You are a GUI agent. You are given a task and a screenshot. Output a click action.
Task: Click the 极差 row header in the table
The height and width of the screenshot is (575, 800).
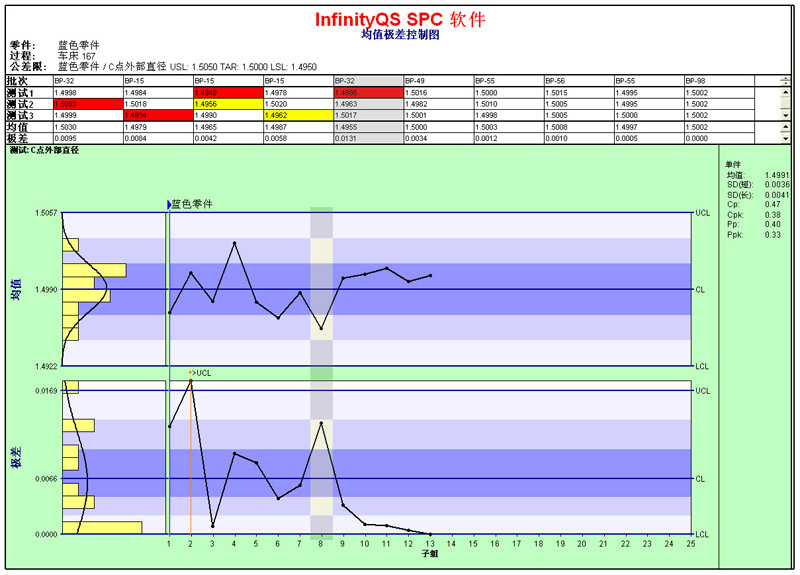click(29, 138)
